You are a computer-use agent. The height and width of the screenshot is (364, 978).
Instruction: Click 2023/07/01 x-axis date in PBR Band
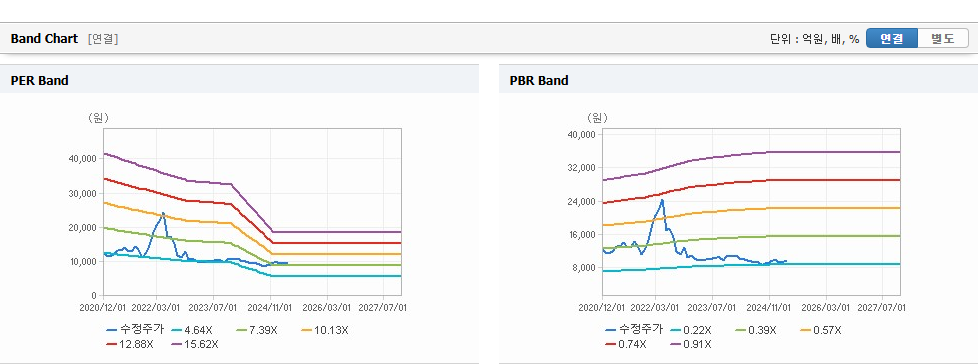coord(713,307)
